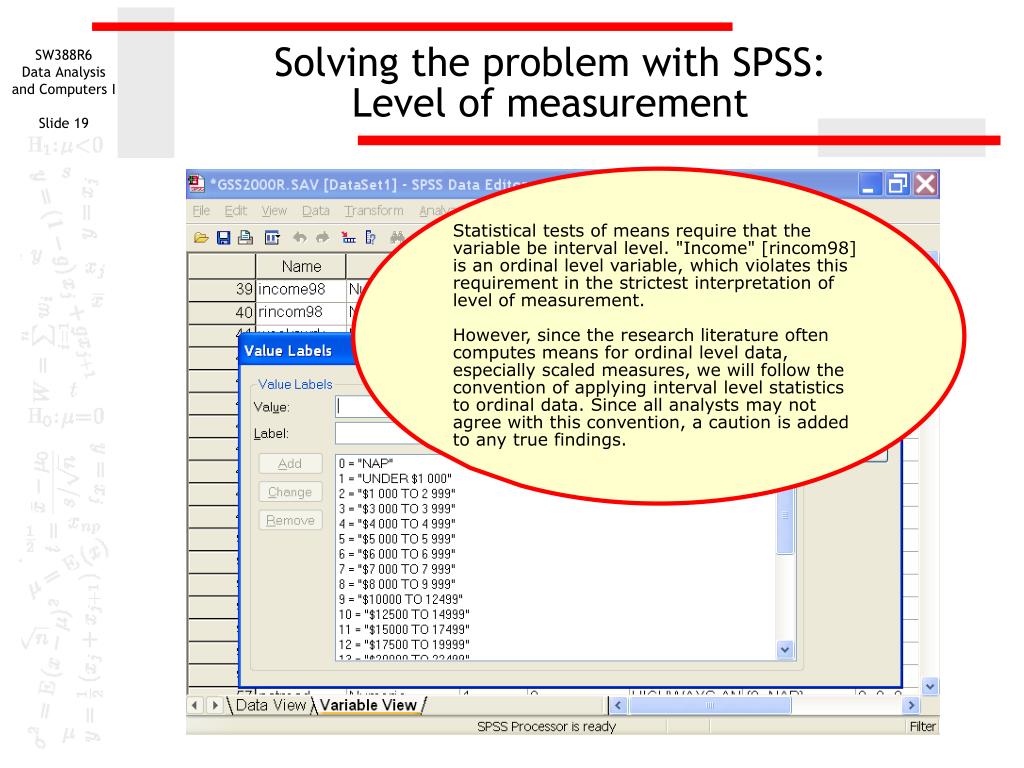Click the Redo arrow in toolbar
This screenshot has height=768, width=1024.
click(322, 238)
